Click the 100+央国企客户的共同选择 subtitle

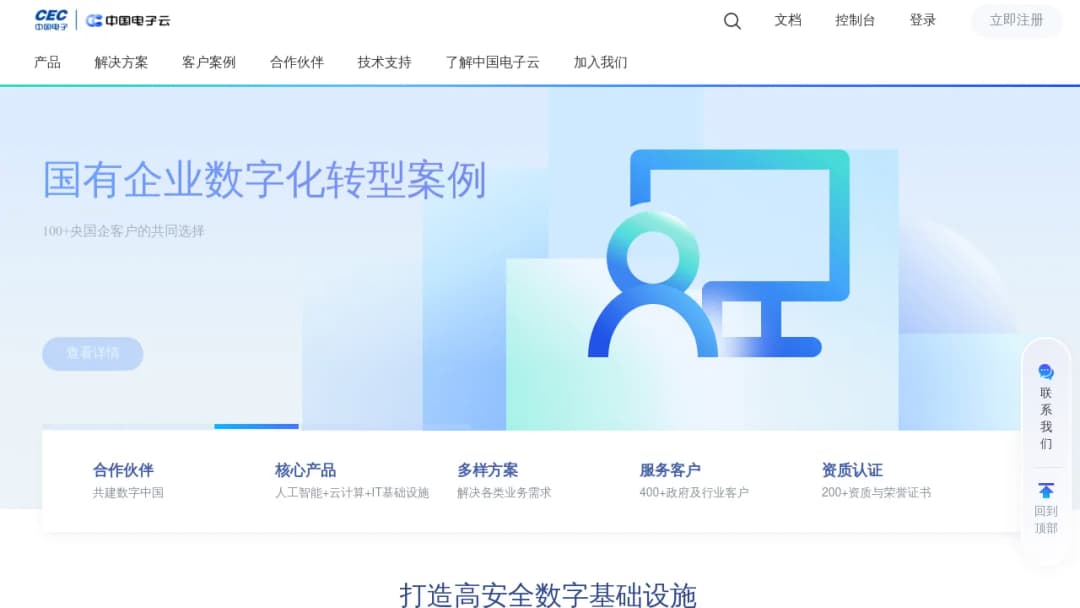tap(123, 231)
